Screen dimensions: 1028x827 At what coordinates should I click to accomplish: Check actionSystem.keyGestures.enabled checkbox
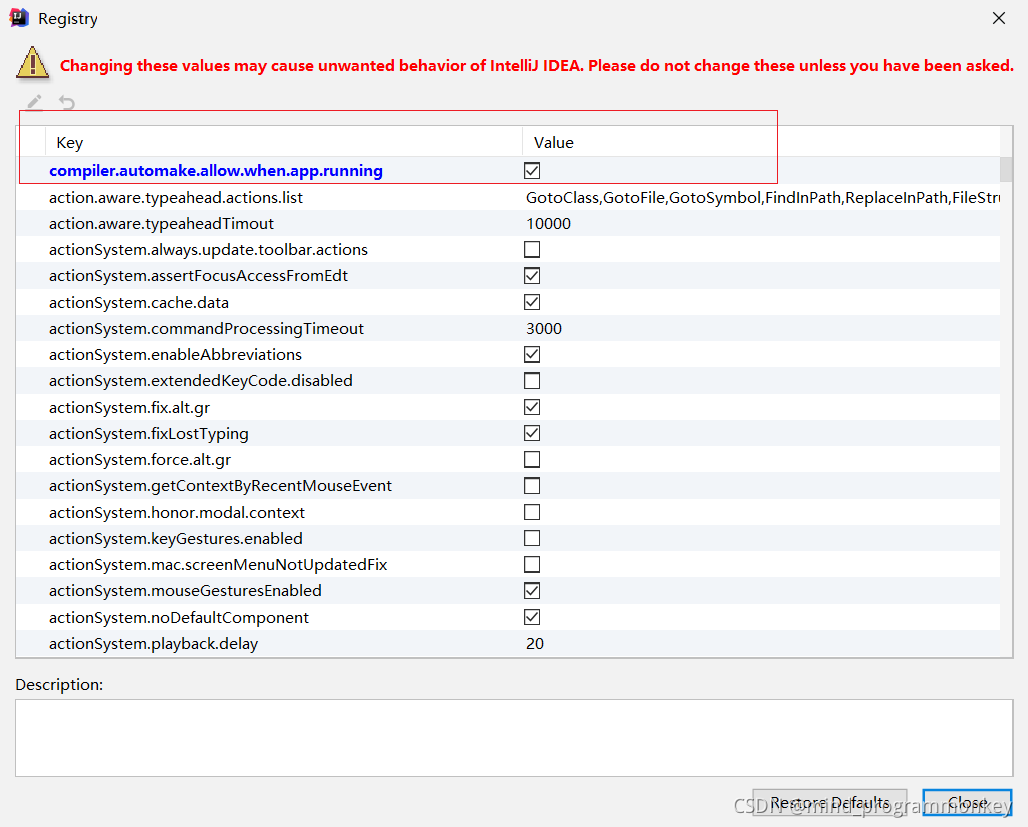pos(532,538)
